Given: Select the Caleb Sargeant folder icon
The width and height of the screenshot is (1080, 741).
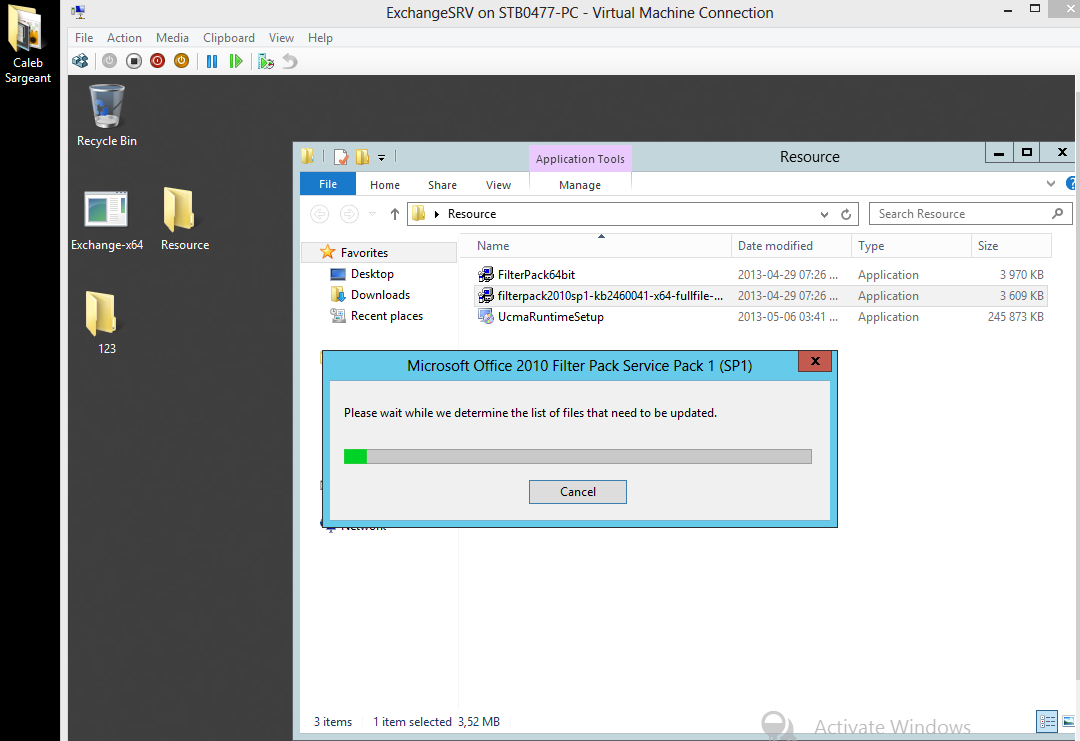Looking at the screenshot, I should pos(28,44).
